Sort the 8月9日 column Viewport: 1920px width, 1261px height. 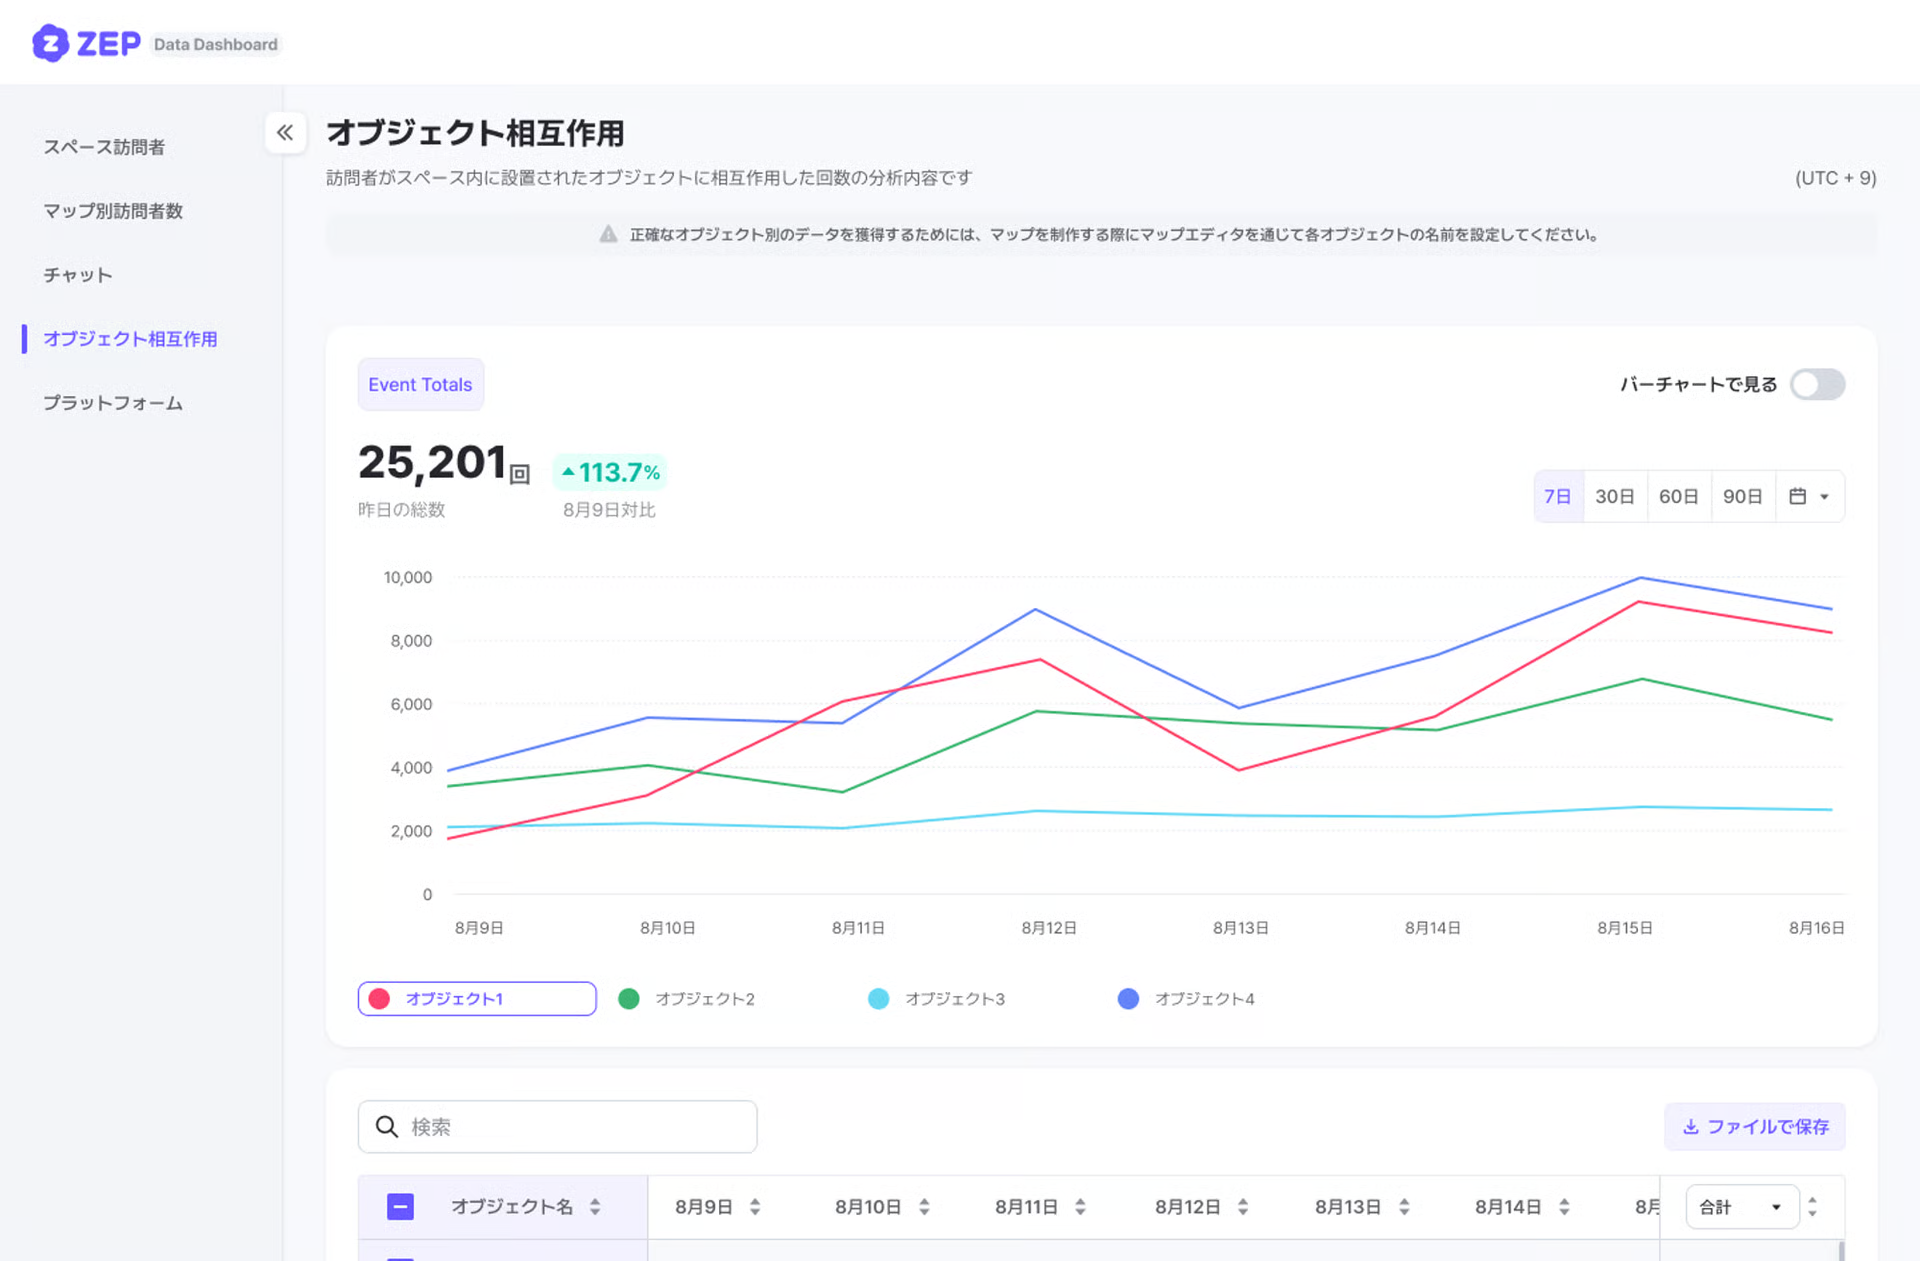(x=755, y=1207)
